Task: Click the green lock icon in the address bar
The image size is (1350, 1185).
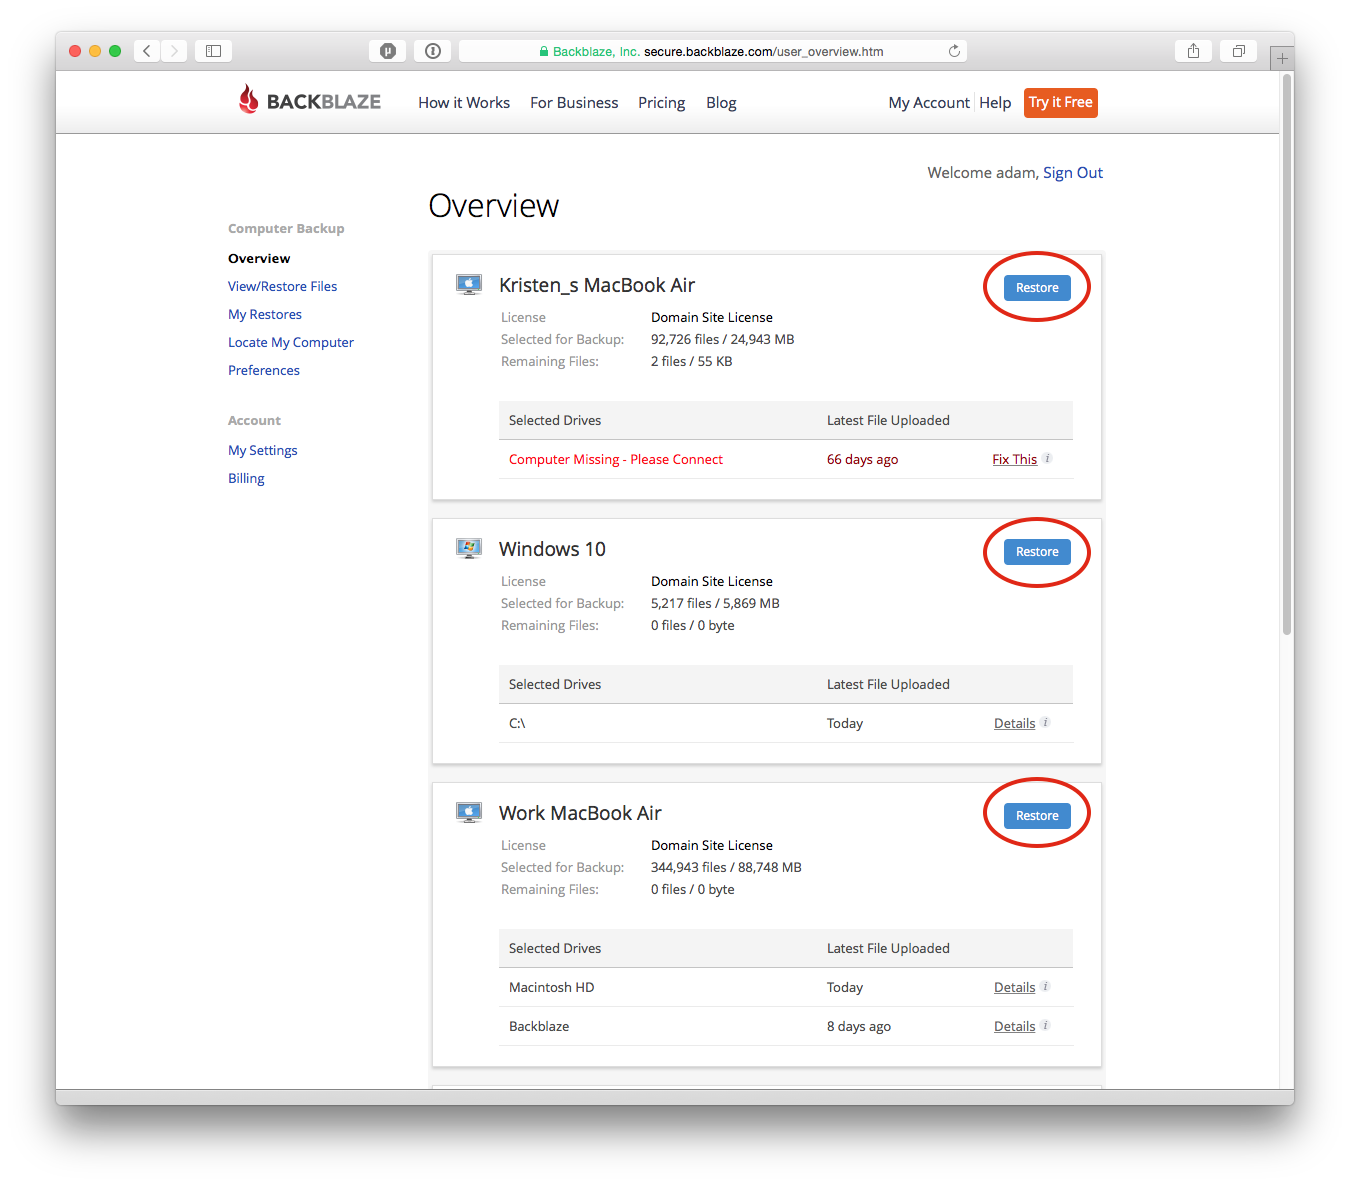Action: click(544, 51)
